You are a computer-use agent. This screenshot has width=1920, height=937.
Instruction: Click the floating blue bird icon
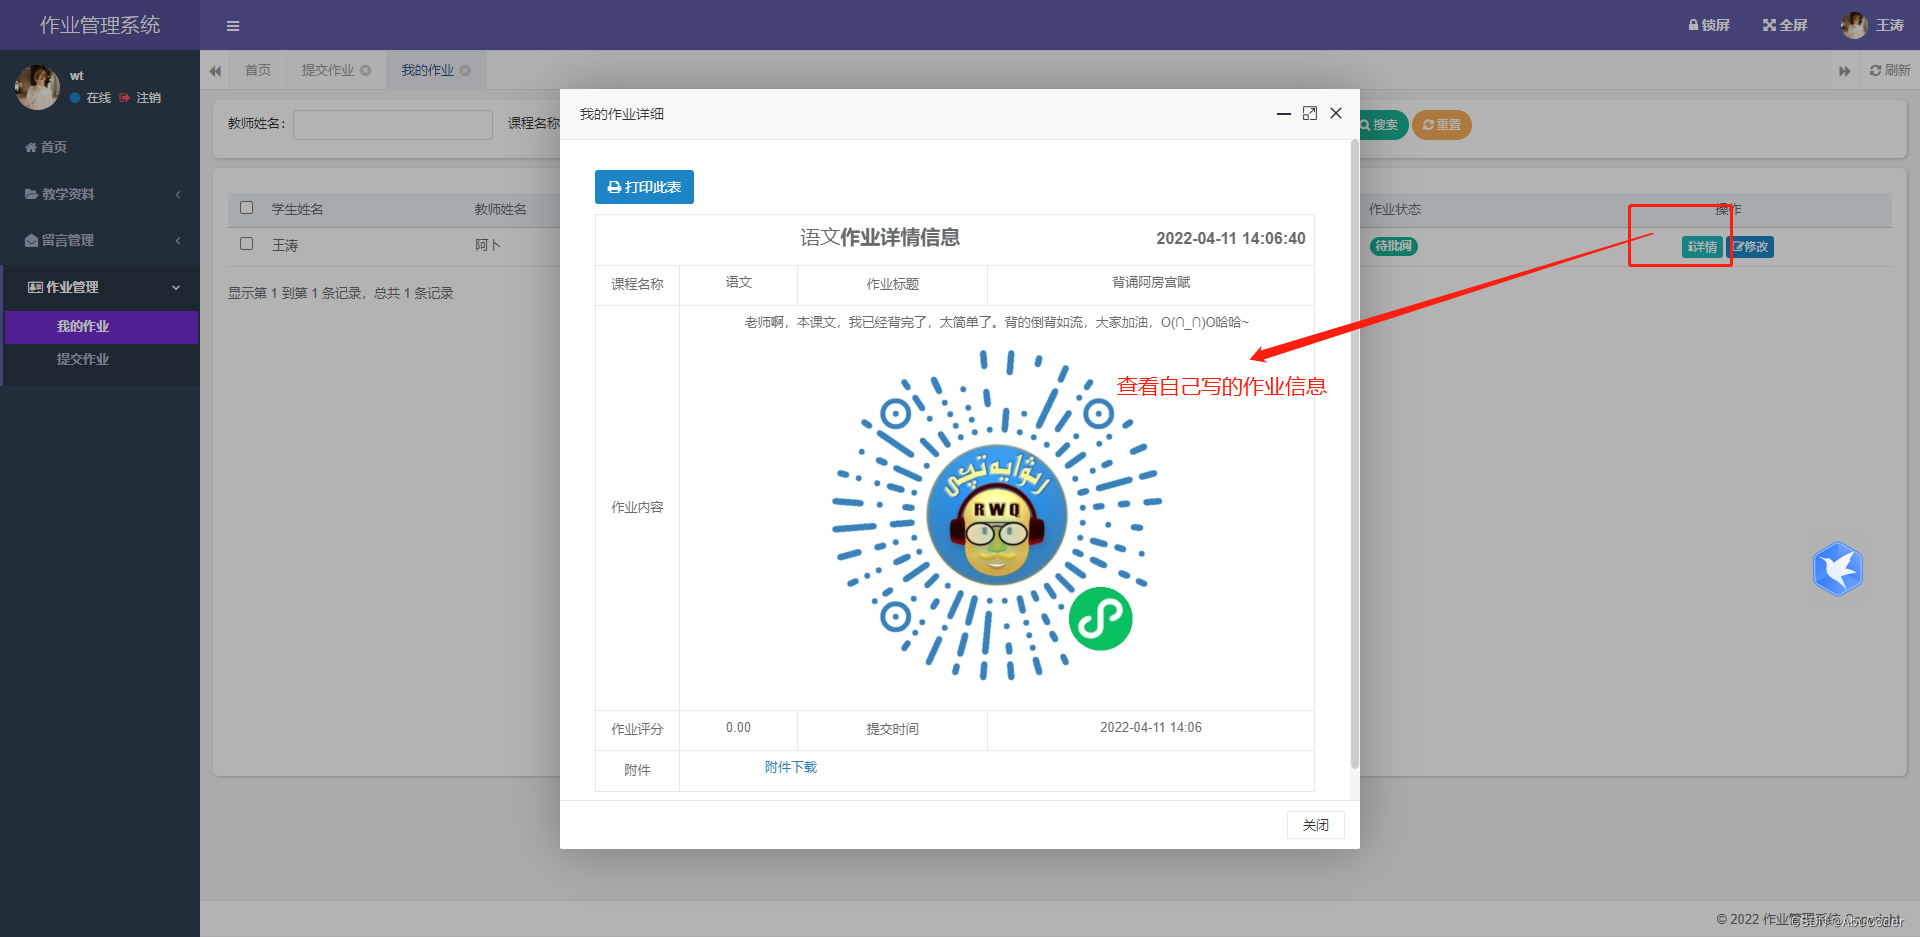(x=1838, y=569)
